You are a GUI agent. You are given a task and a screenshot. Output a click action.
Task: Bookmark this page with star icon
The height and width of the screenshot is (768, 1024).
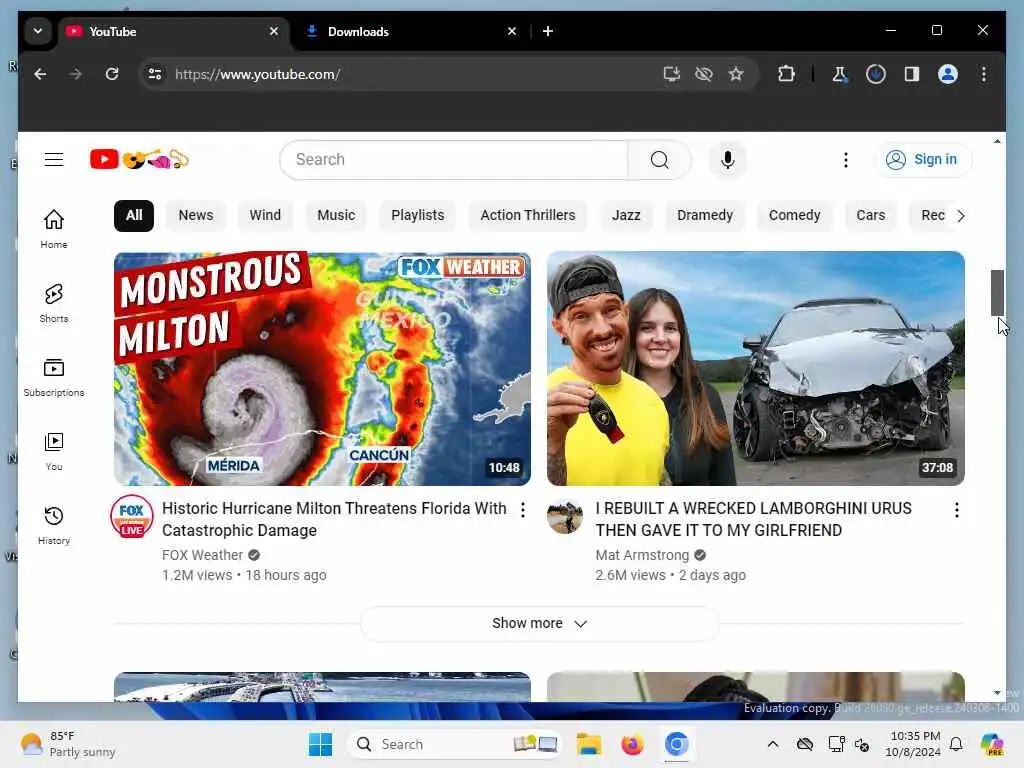pos(736,74)
